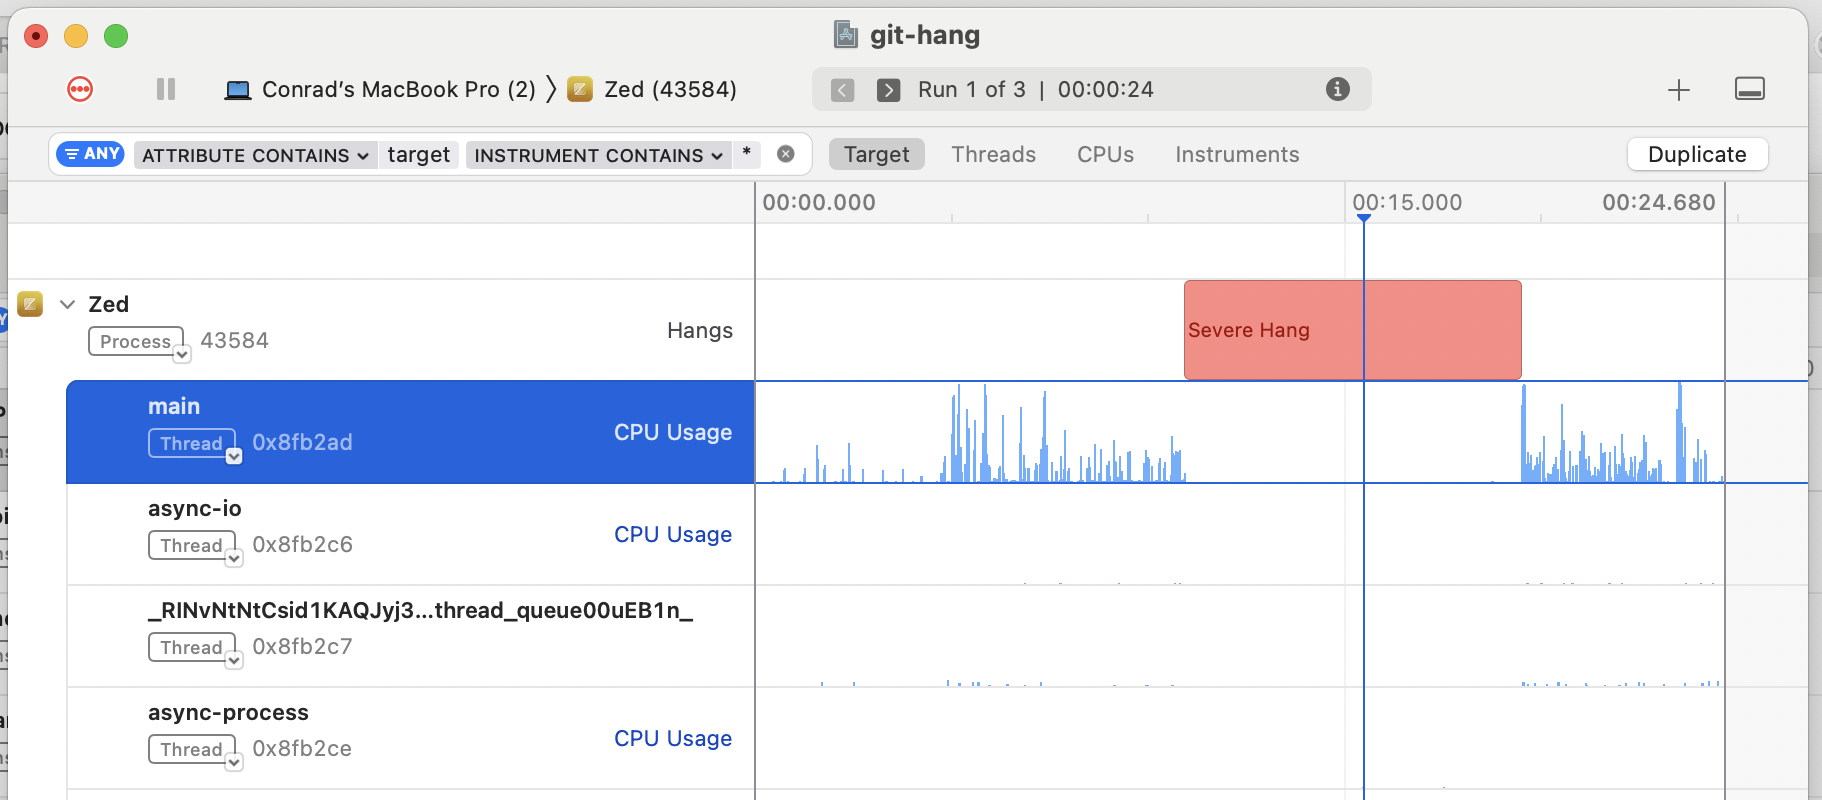
Task: Open the run info icon
Action: 1337,89
